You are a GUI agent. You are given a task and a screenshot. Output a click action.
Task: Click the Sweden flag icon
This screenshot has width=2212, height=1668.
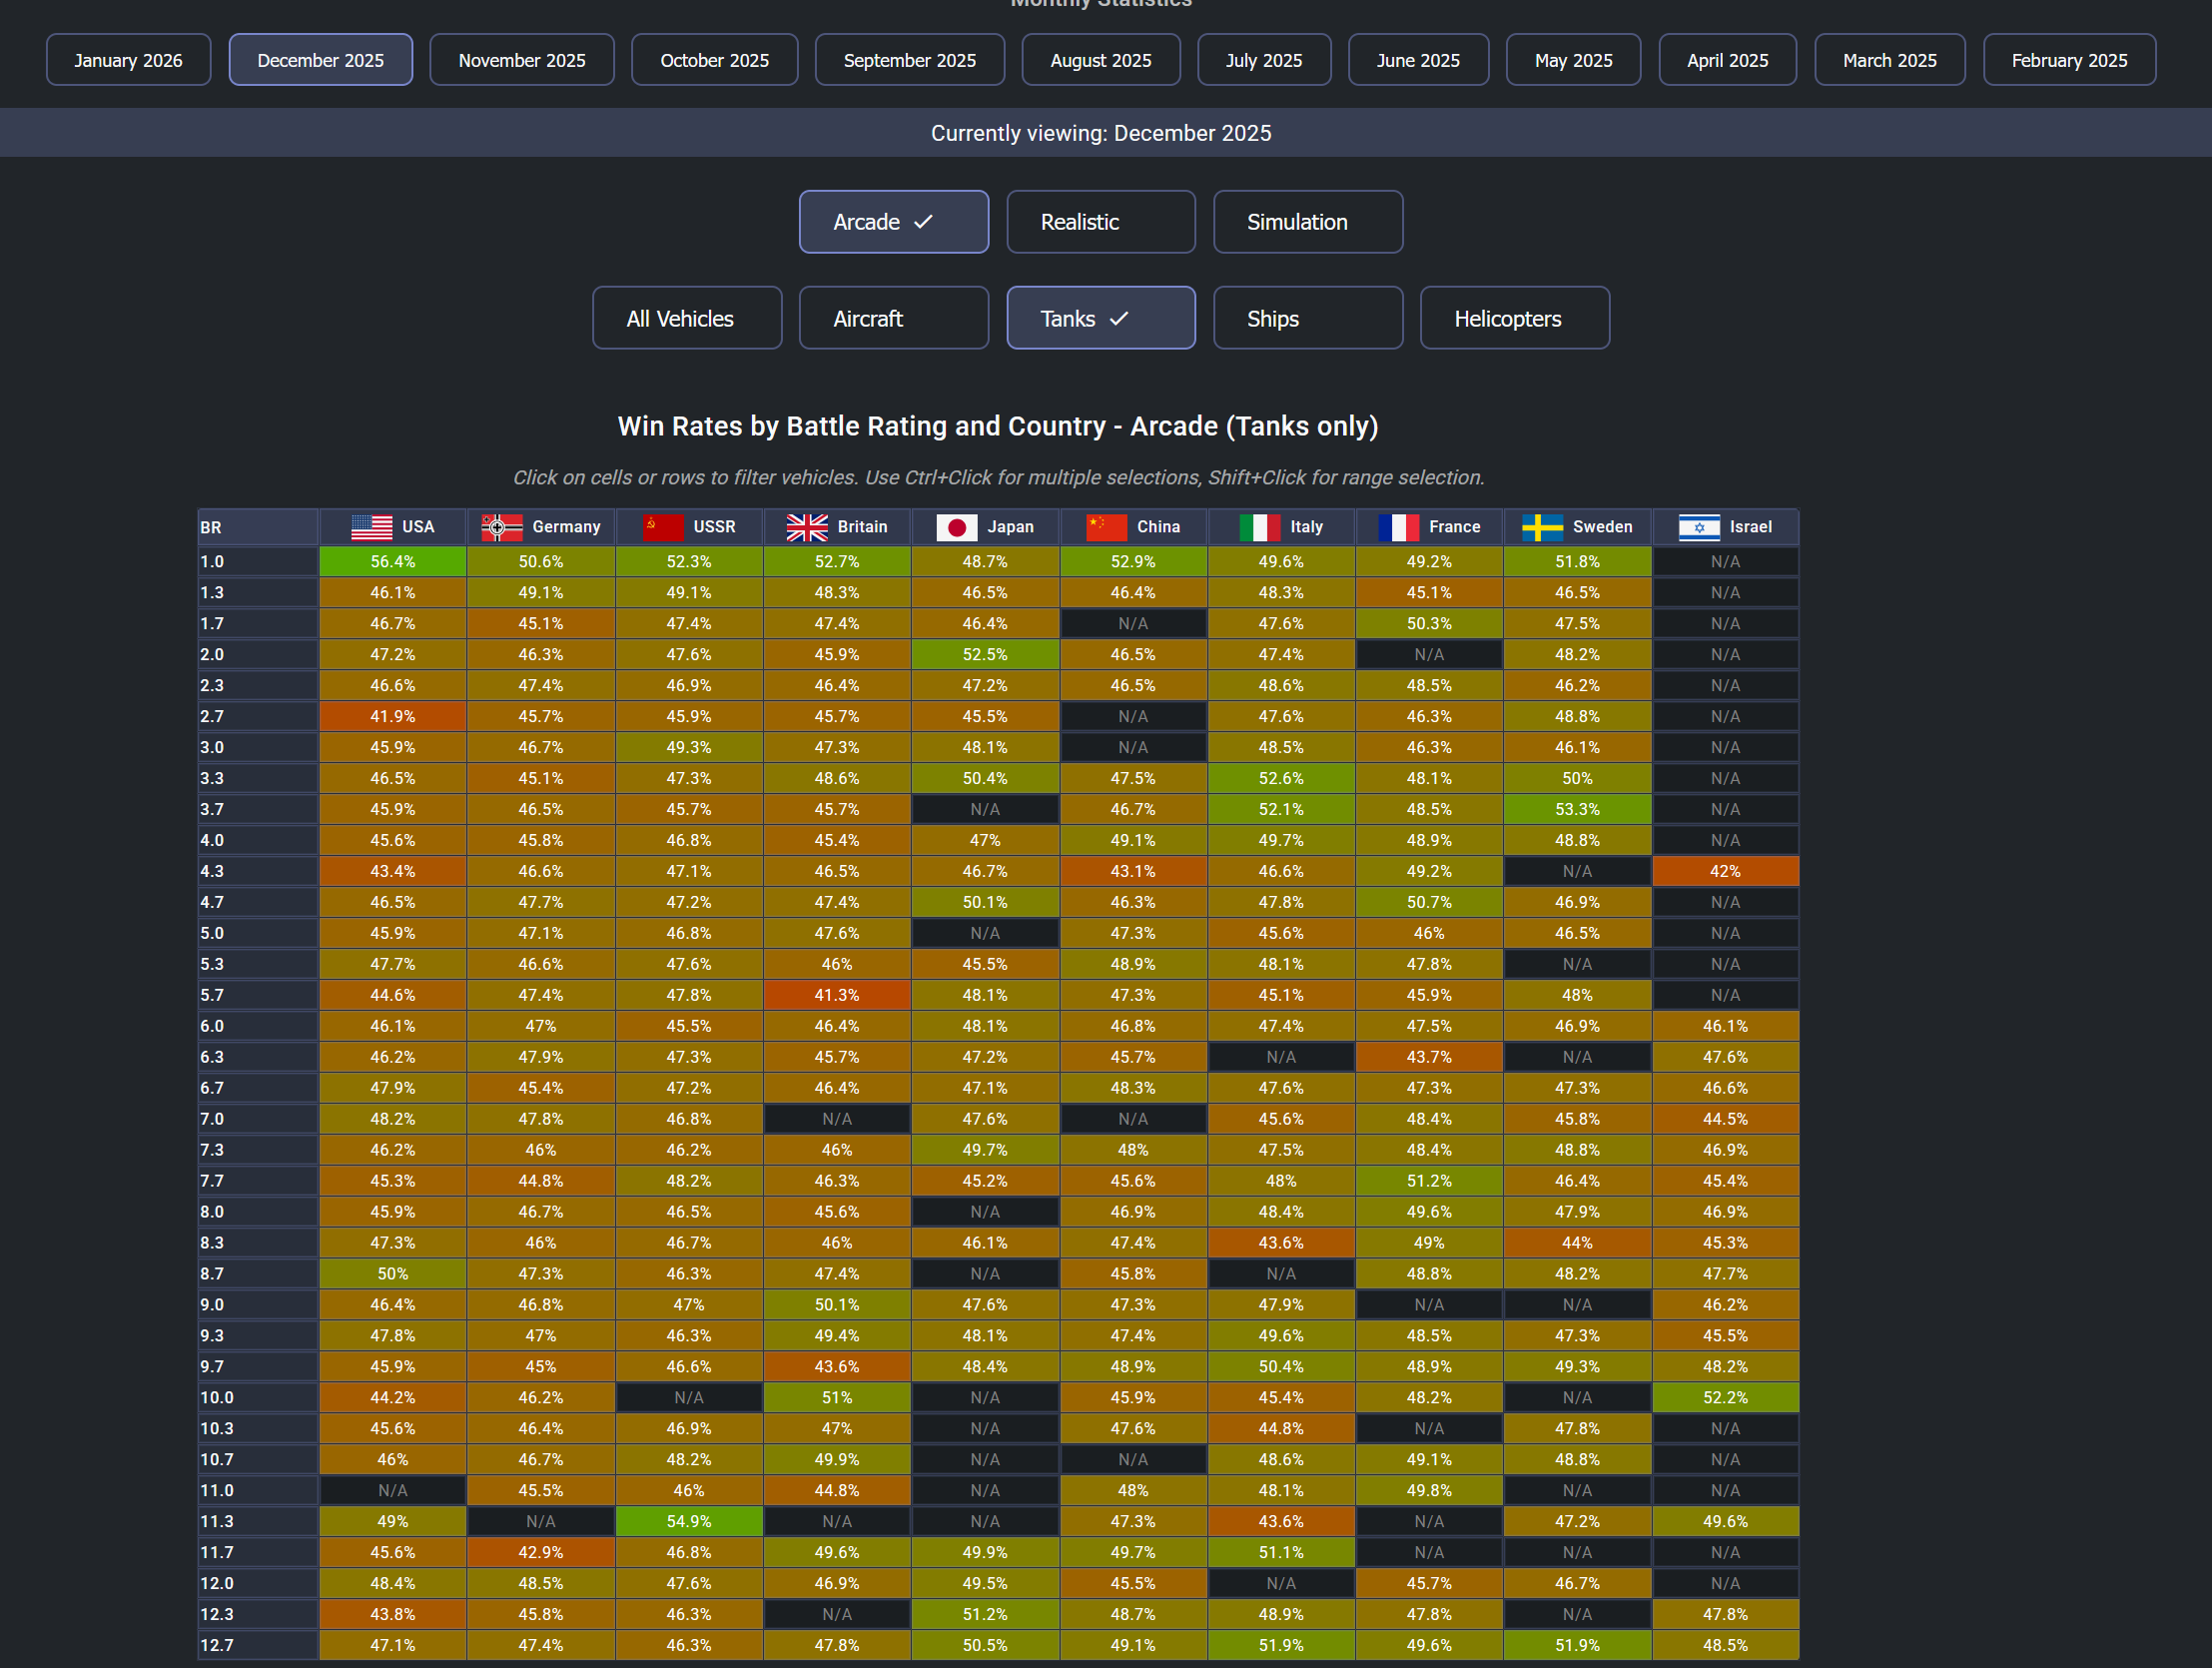point(1542,527)
